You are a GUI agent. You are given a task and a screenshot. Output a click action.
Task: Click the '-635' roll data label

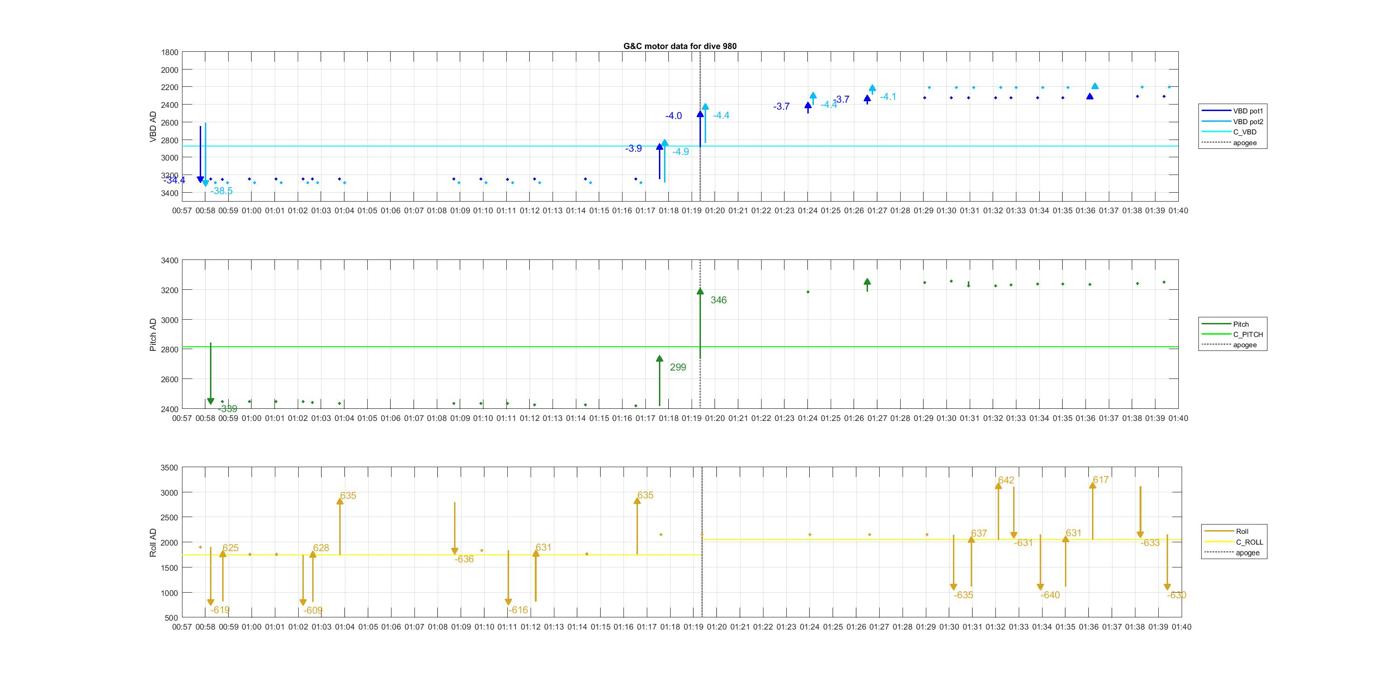pyautogui.click(x=963, y=595)
